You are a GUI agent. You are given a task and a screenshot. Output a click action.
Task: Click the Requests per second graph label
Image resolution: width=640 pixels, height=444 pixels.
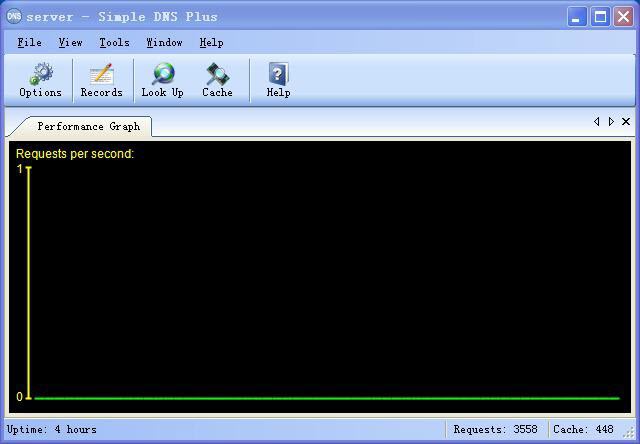point(75,154)
